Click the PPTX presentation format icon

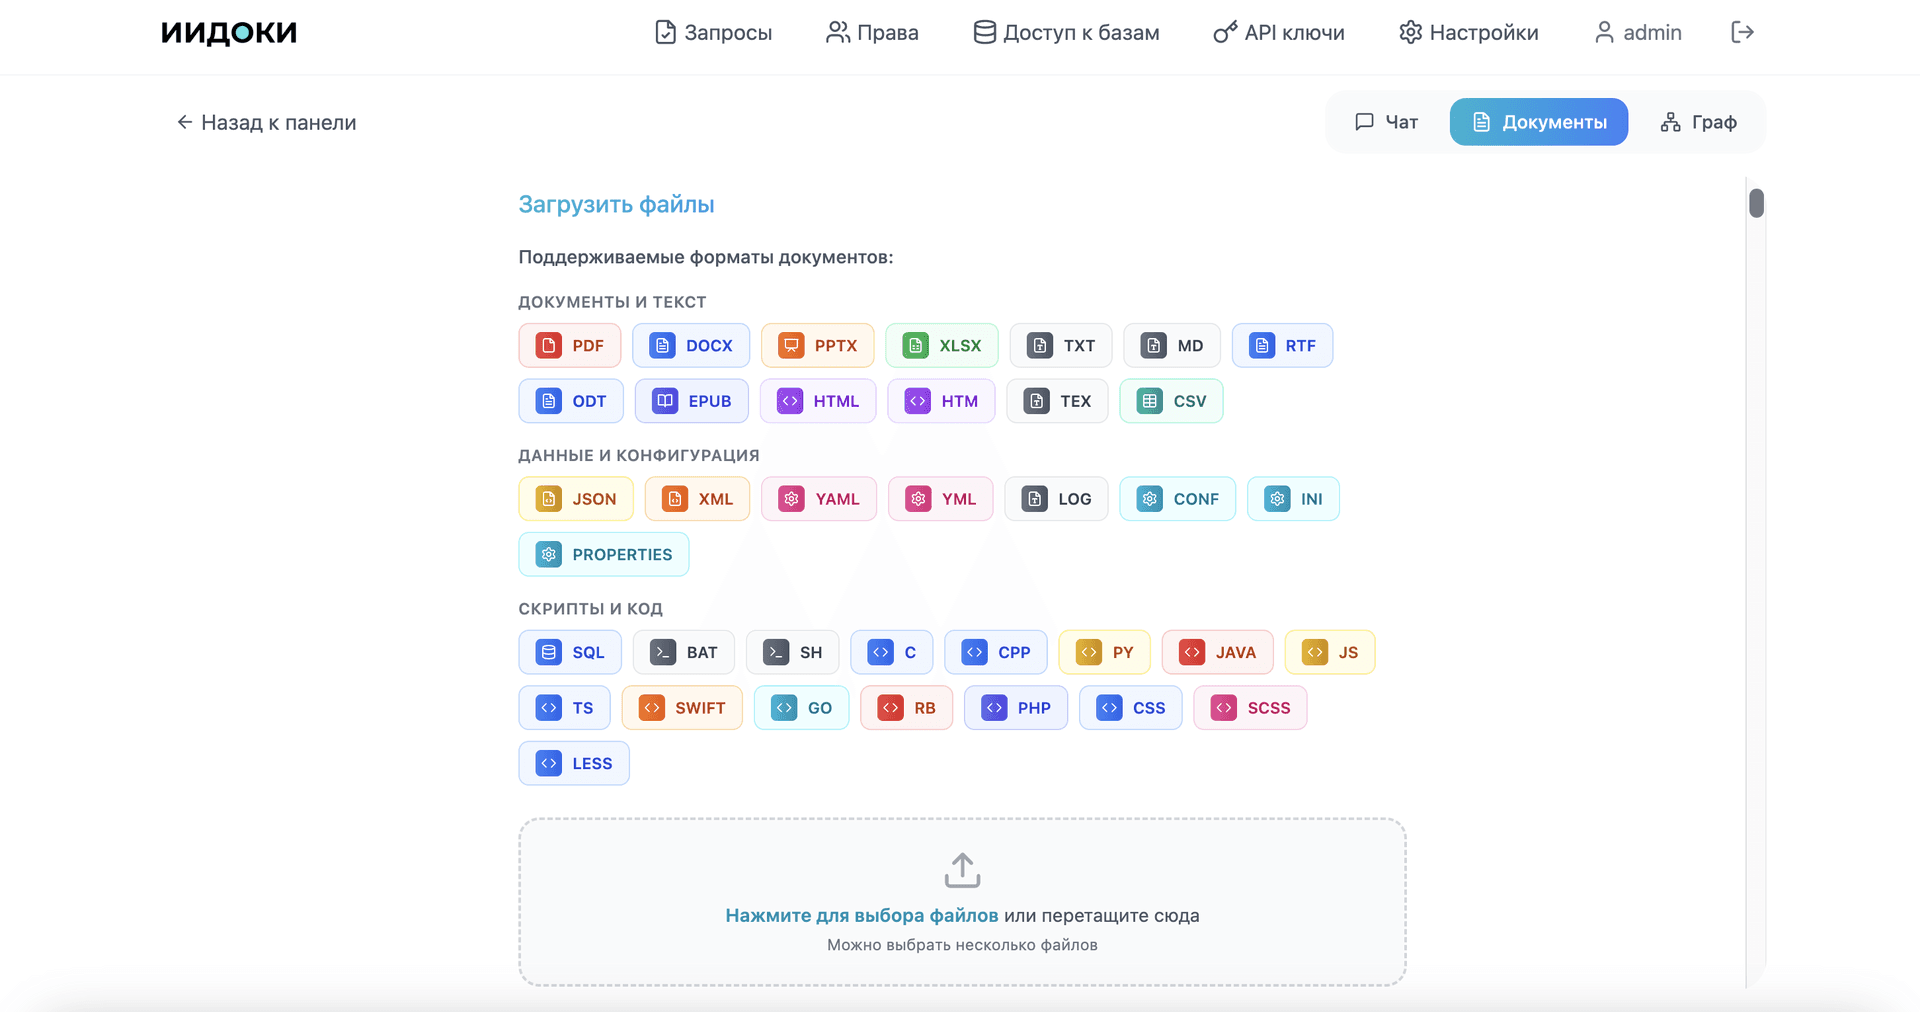tap(790, 346)
